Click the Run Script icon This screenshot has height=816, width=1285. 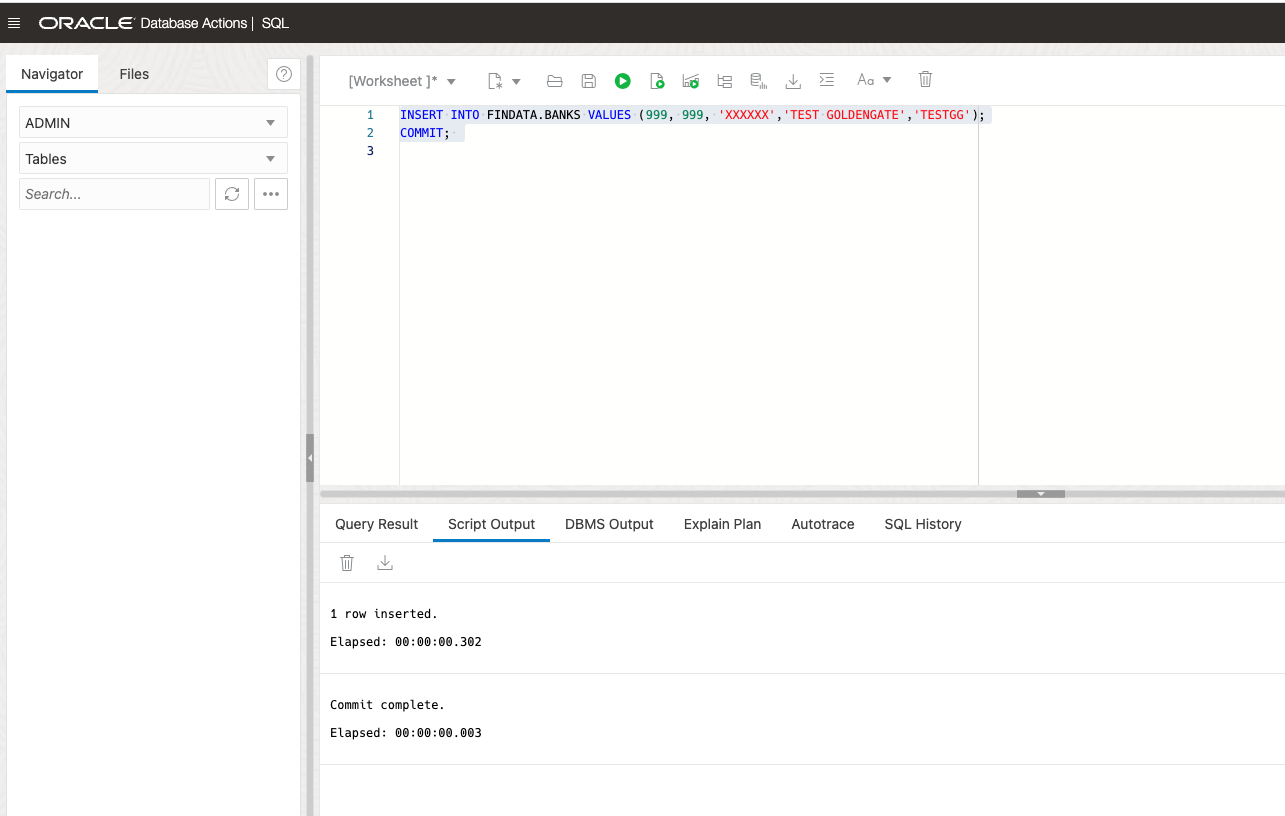click(657, 81)
